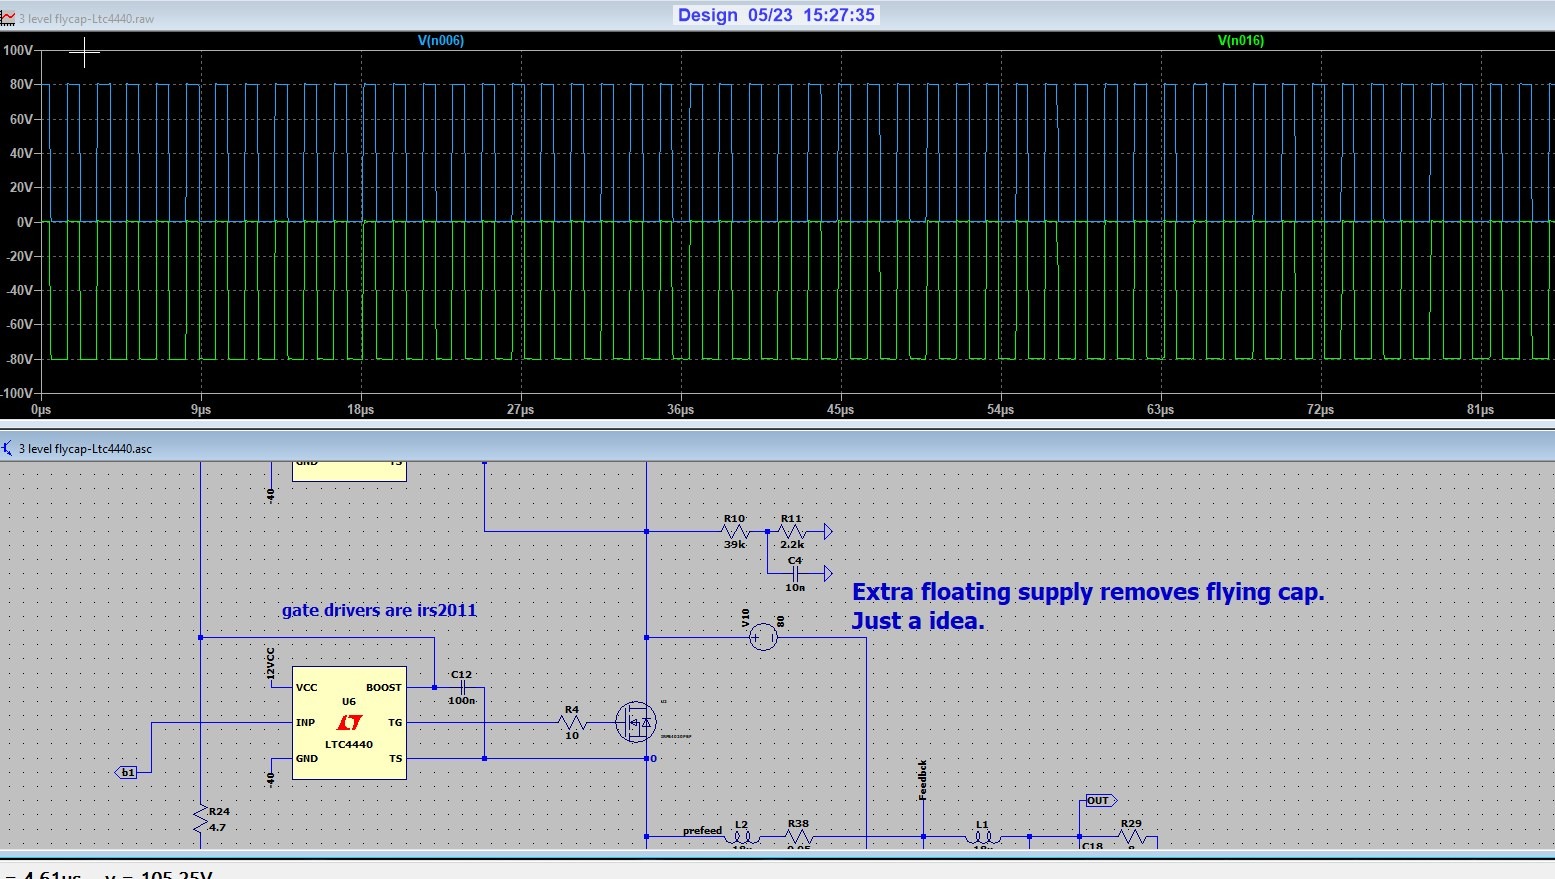Click the L1 inductor symbol
The width and height of the screenshot is (1555, 879).
tap(982, 836)
